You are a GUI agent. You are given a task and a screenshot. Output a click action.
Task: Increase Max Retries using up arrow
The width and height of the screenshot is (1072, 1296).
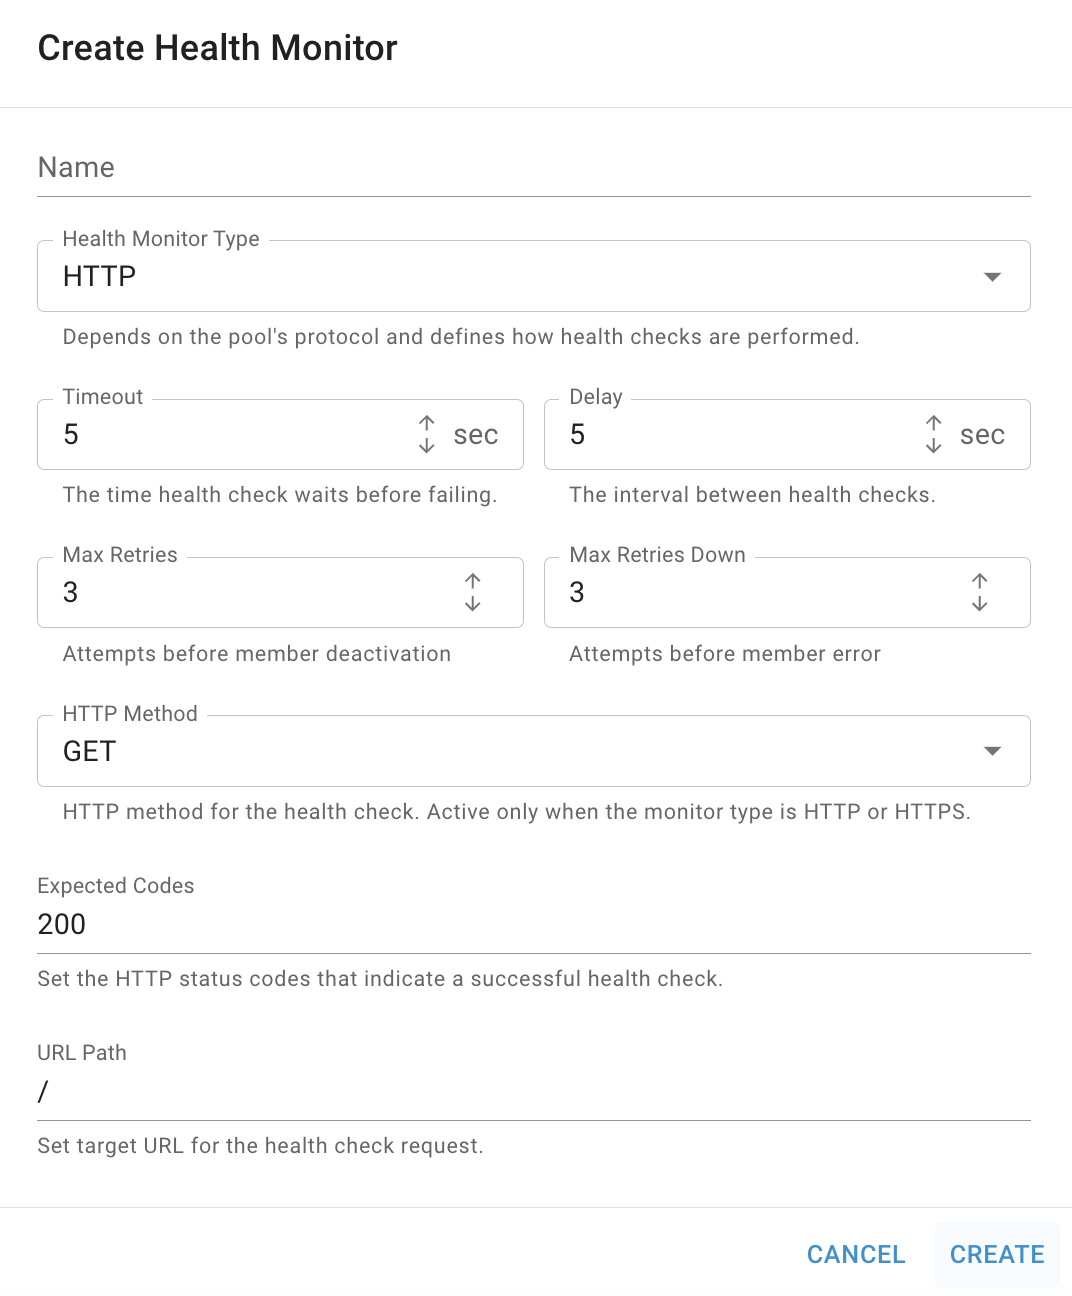pyautogui.click(x=473, y=582)
